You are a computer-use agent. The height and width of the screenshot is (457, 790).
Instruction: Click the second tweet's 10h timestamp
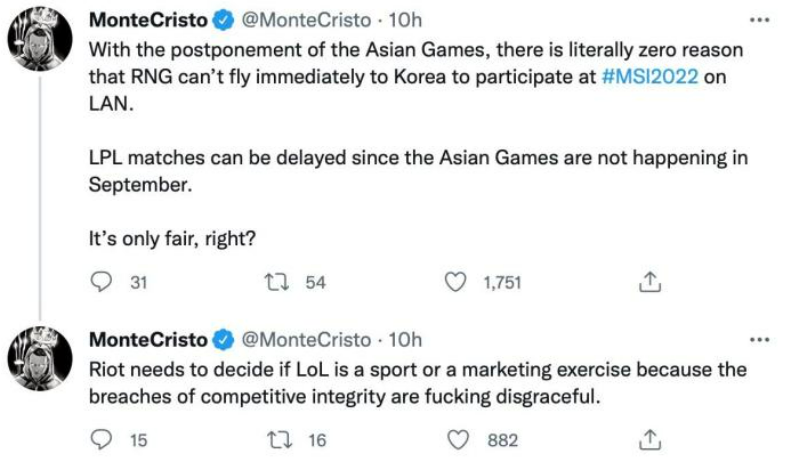404,341
